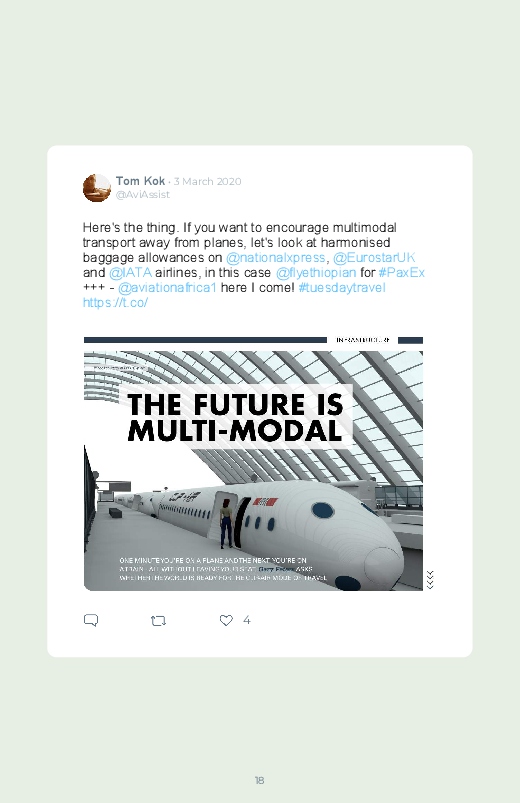Open the @IATA mention link
Viewport: 520px width, 803px height.
130,272
